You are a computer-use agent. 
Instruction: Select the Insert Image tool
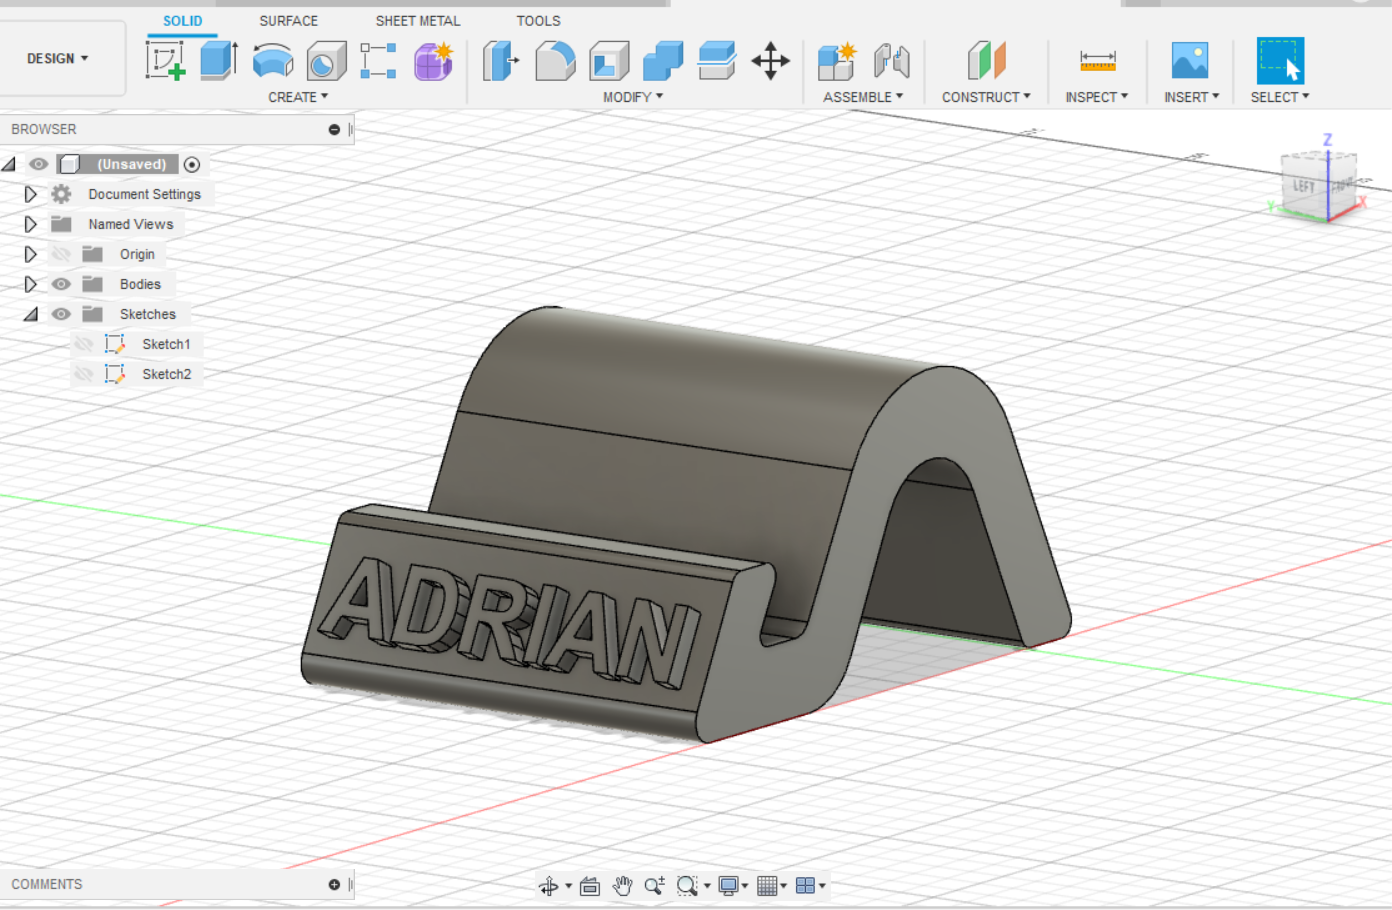tap(1190, 61)
